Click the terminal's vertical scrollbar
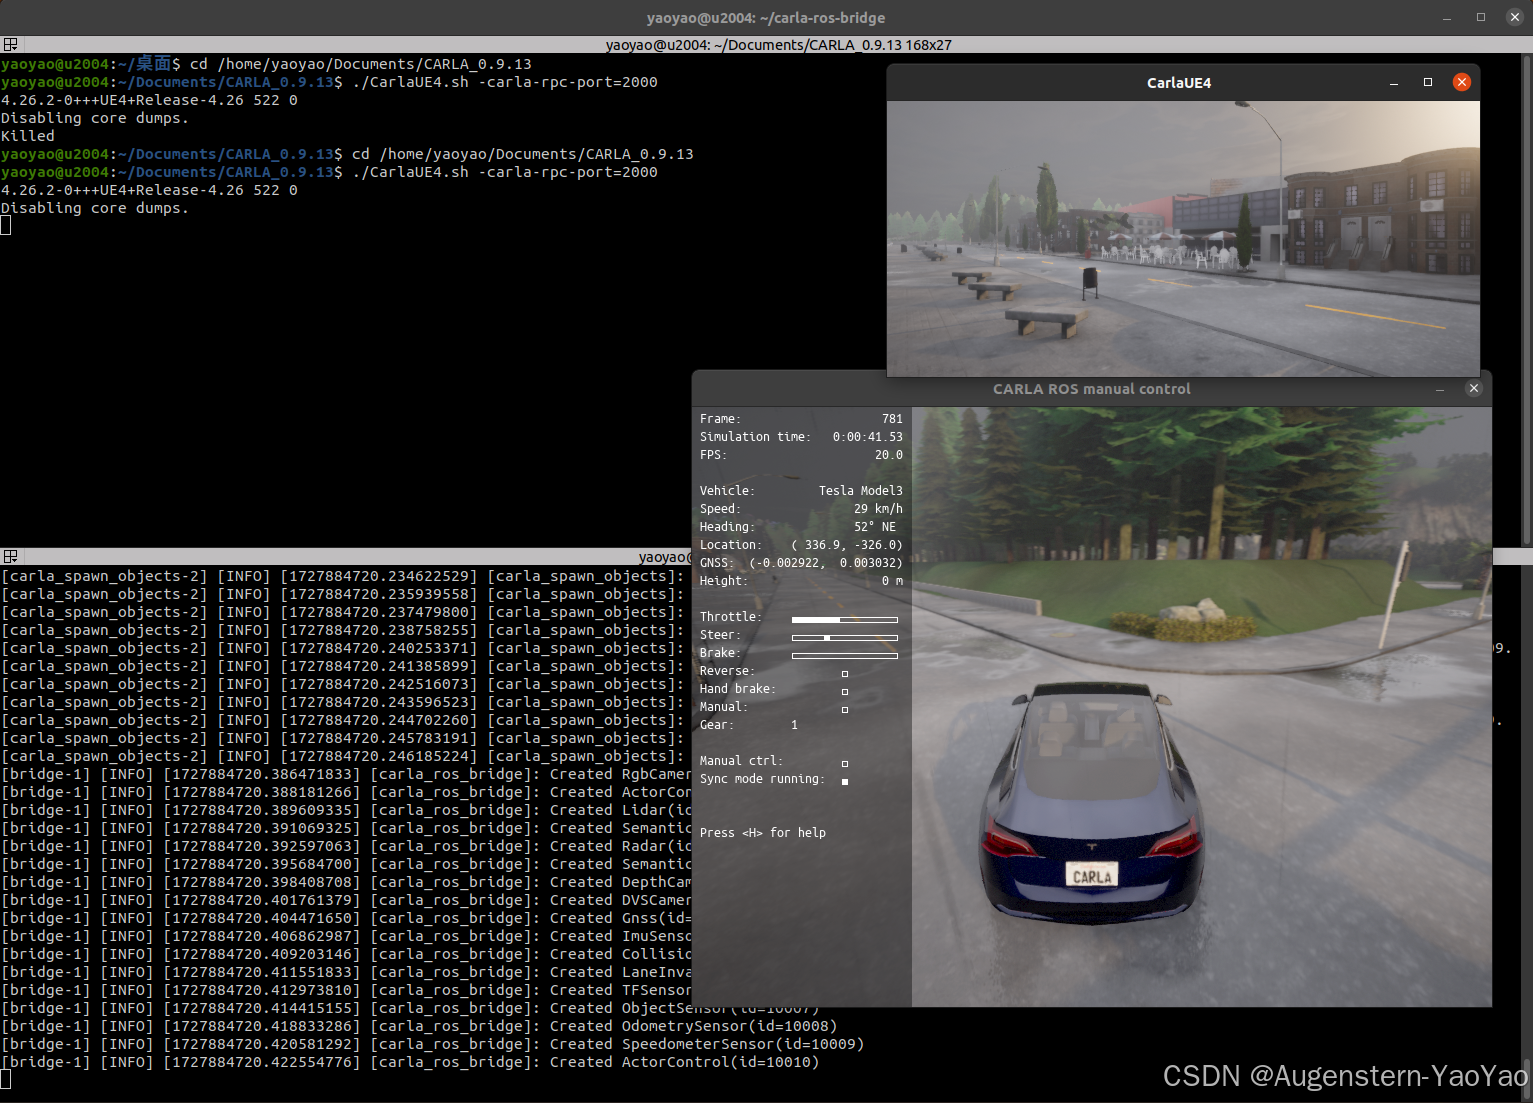The height and width of the screenshot is (1103, 1533). (1527, 300)
